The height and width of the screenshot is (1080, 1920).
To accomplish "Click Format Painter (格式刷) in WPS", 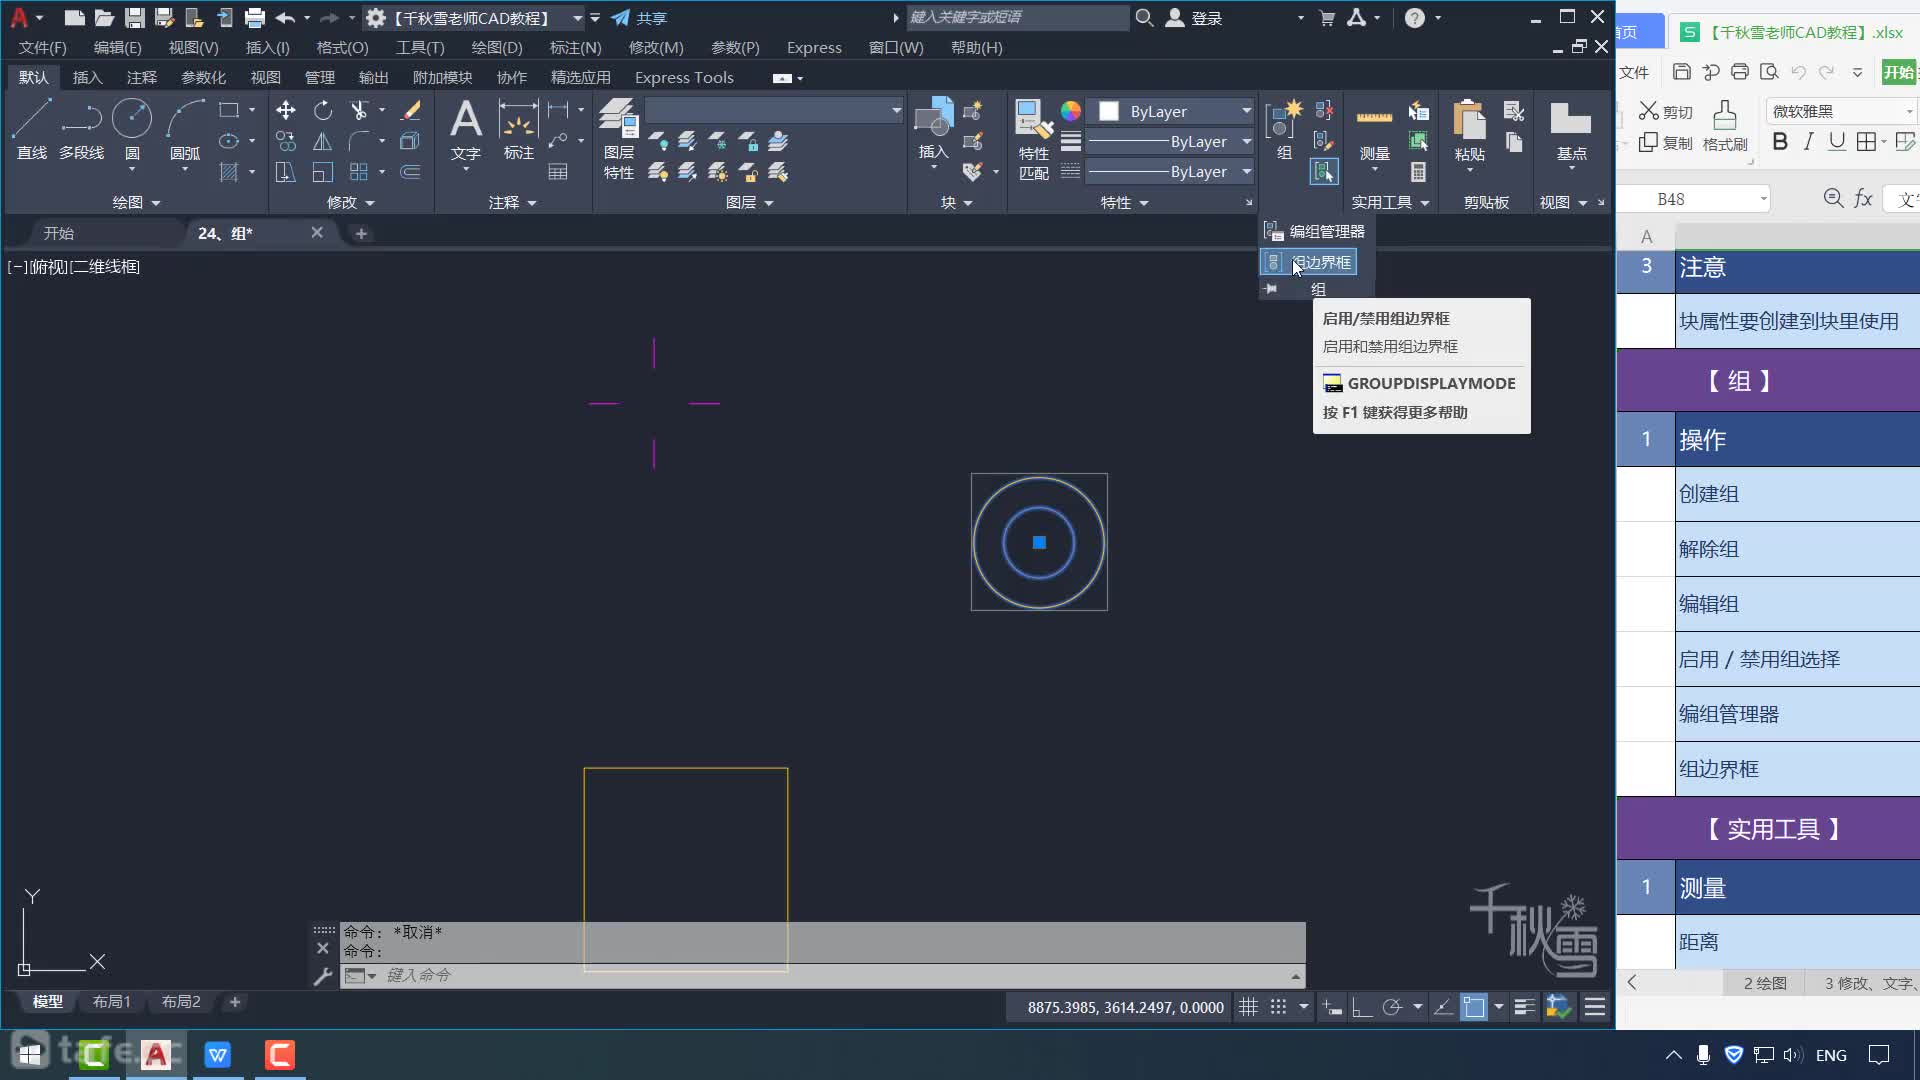I will coord(1725,126).
